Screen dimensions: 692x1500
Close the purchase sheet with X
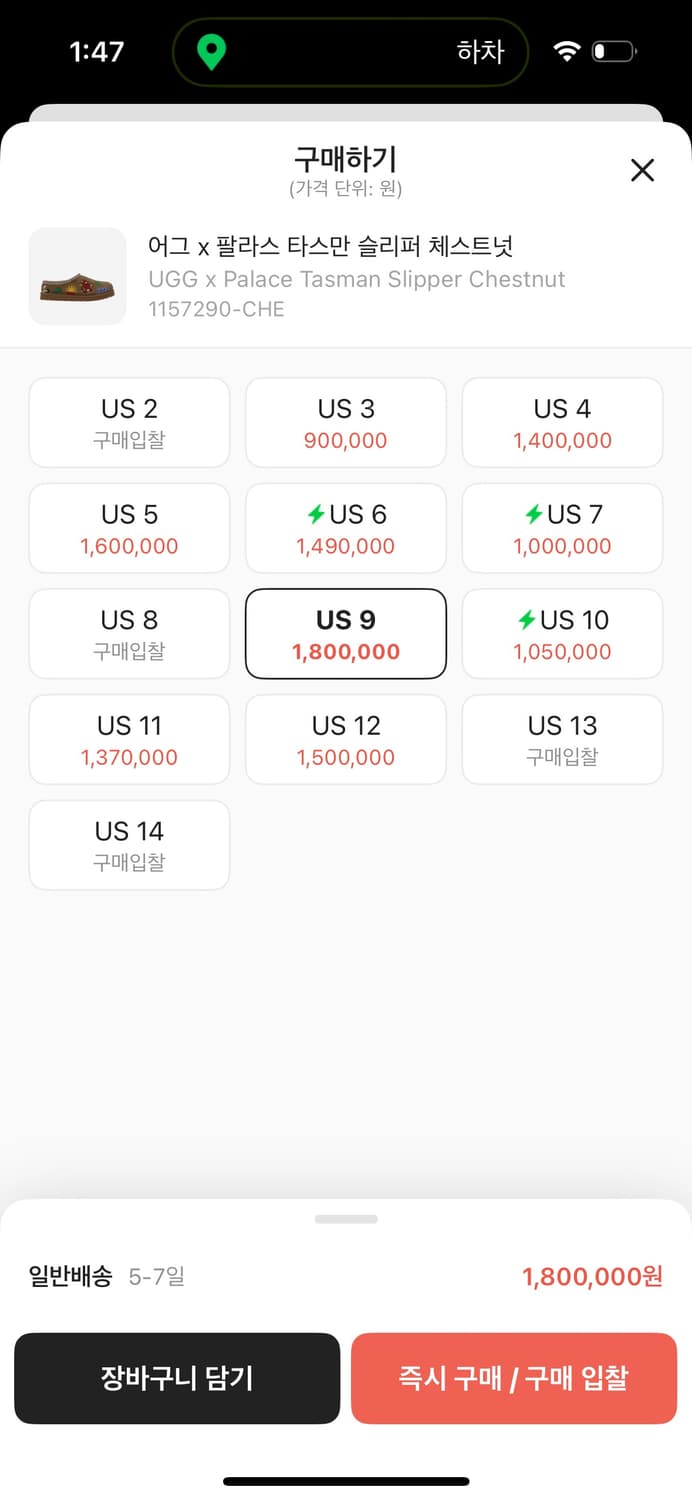click(642, 170)
